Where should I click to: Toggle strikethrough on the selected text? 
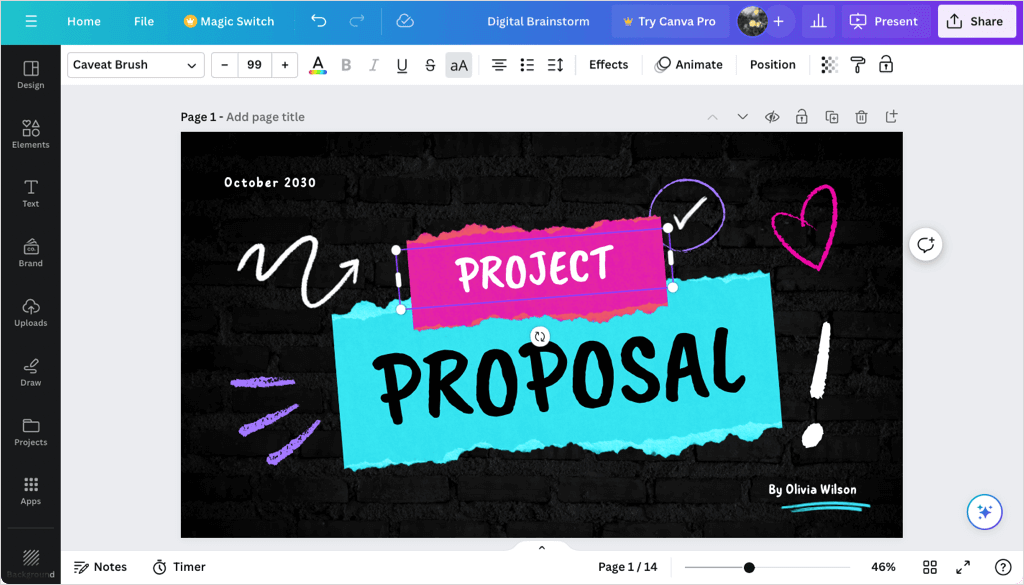[429, 64]
